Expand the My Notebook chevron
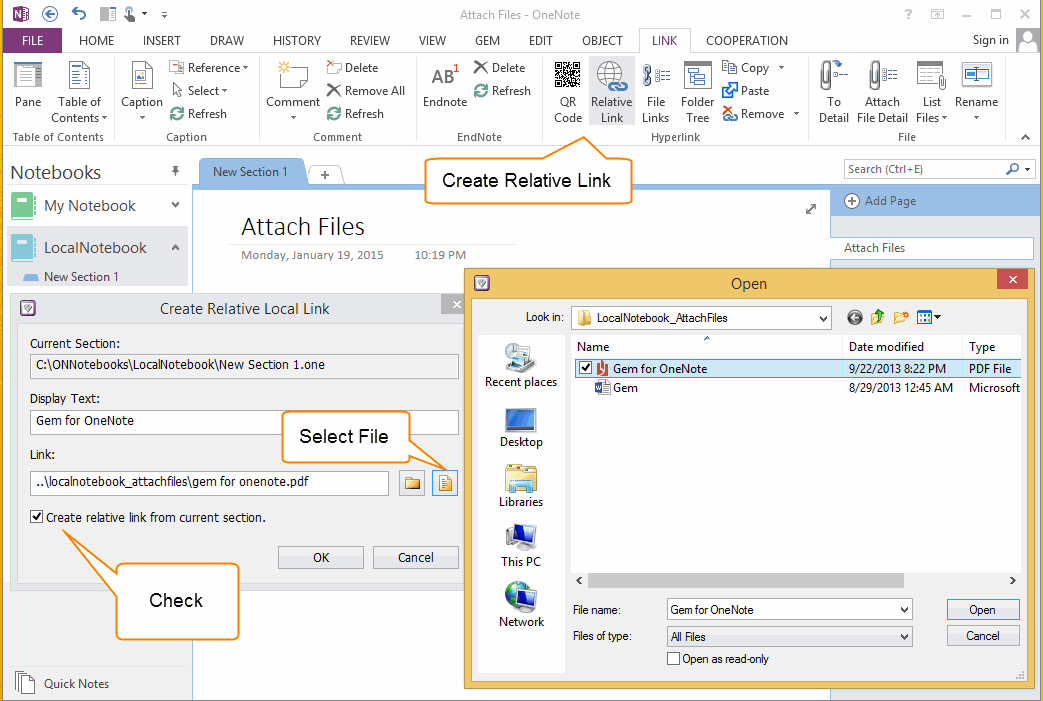 click(x=176, y=205)
